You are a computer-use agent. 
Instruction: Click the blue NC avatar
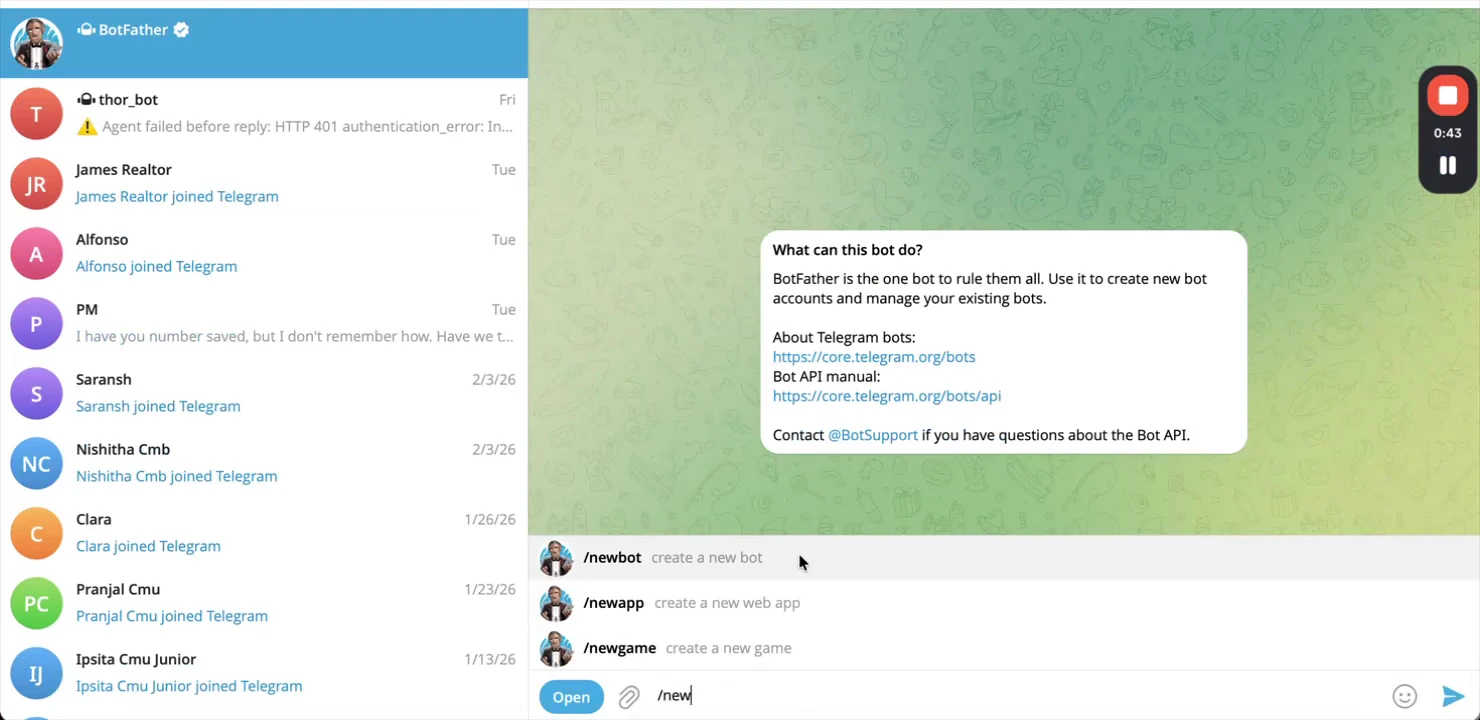(36, 463)
